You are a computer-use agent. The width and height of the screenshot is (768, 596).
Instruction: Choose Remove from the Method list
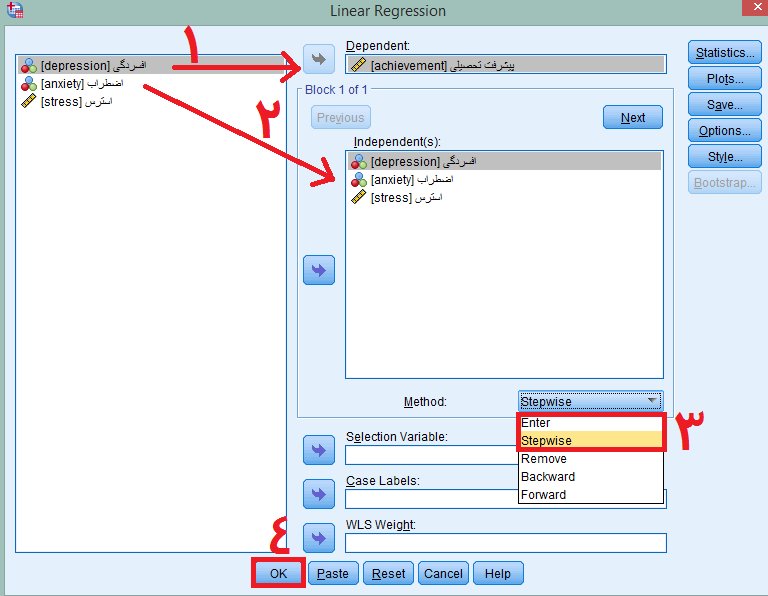coord(544,459)
